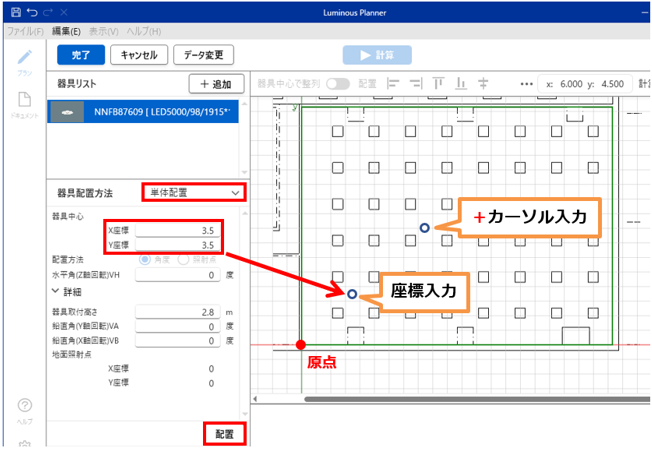This screenshot has width=652, height=450.
Task: Click the align left edges icon
Action: [393, 85]
